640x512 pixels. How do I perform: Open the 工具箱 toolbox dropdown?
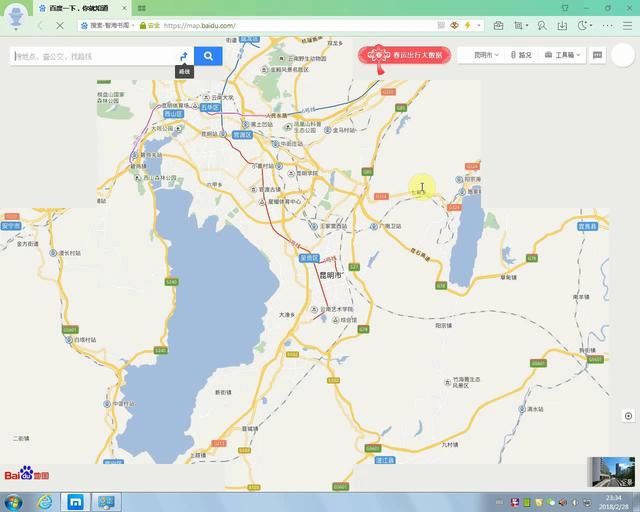click(x=563, y=56)
